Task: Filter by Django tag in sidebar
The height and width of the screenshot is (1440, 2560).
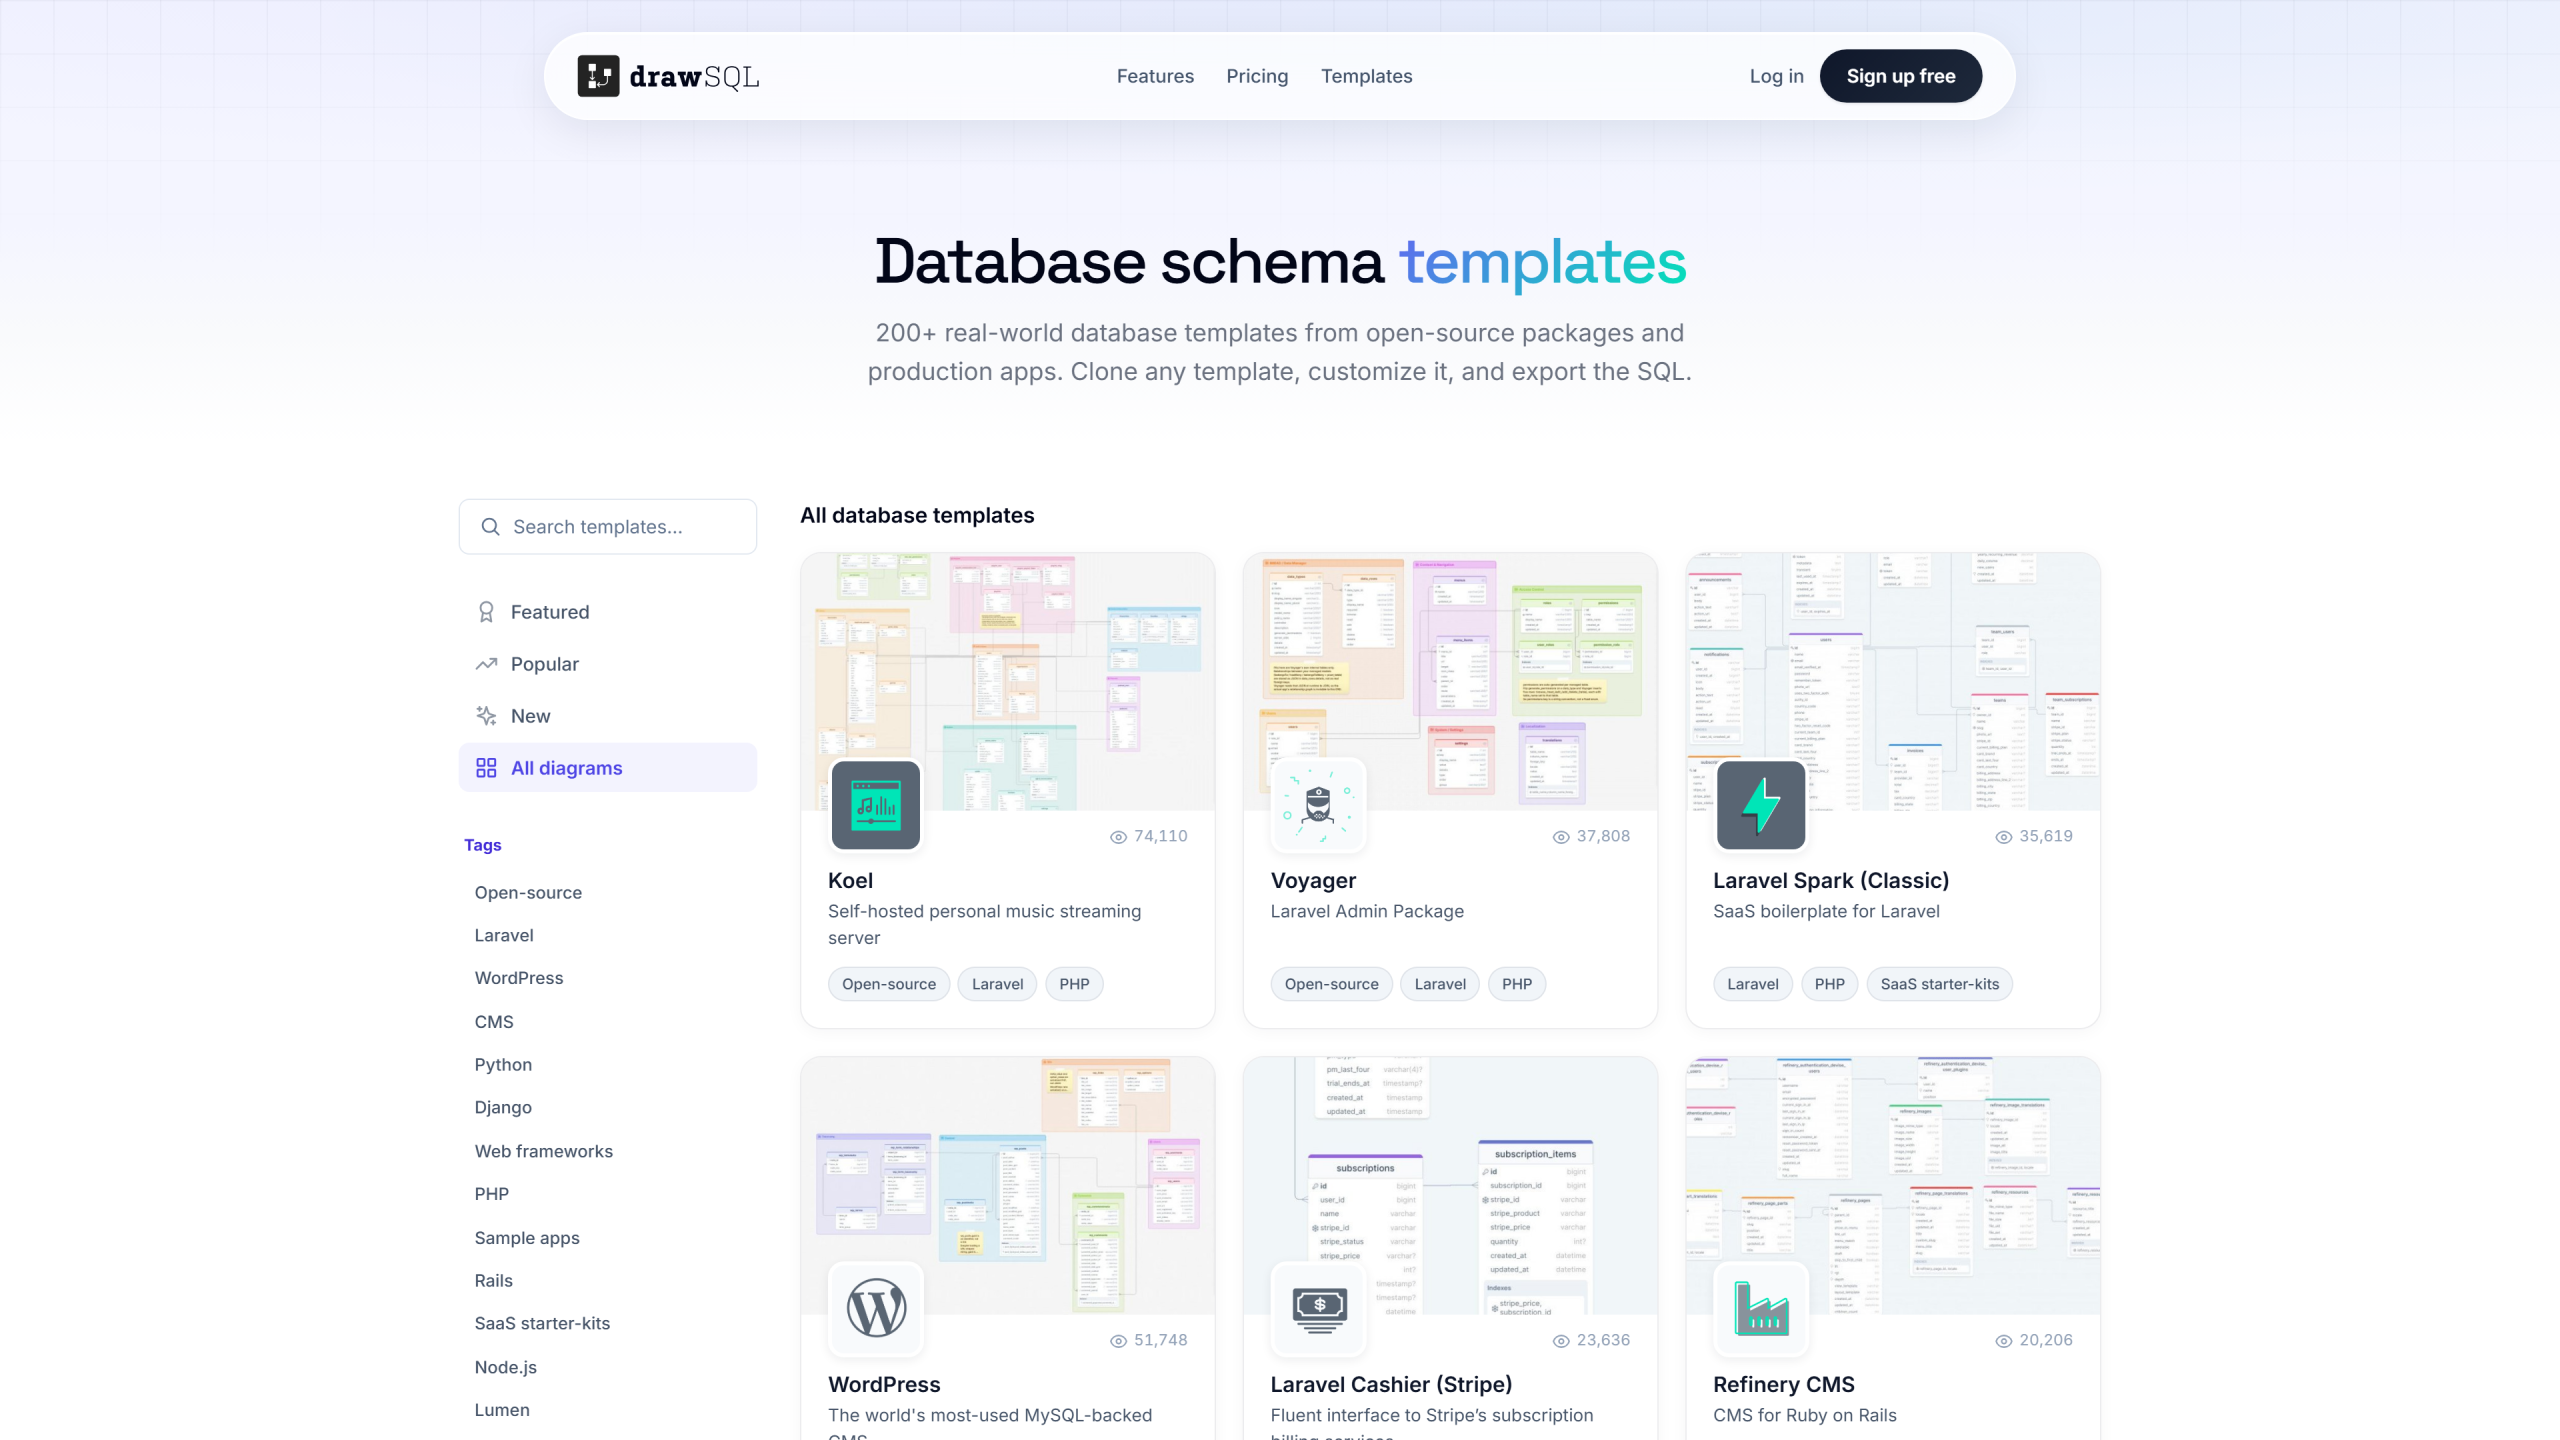Action: point(503,1108)
